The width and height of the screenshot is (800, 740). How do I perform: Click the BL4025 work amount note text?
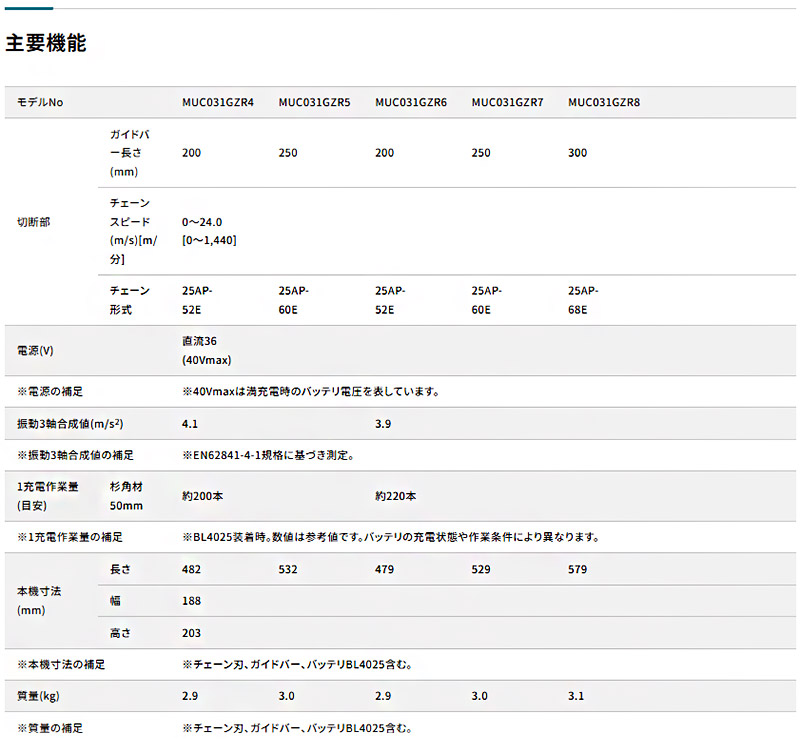tap(391, 537)
